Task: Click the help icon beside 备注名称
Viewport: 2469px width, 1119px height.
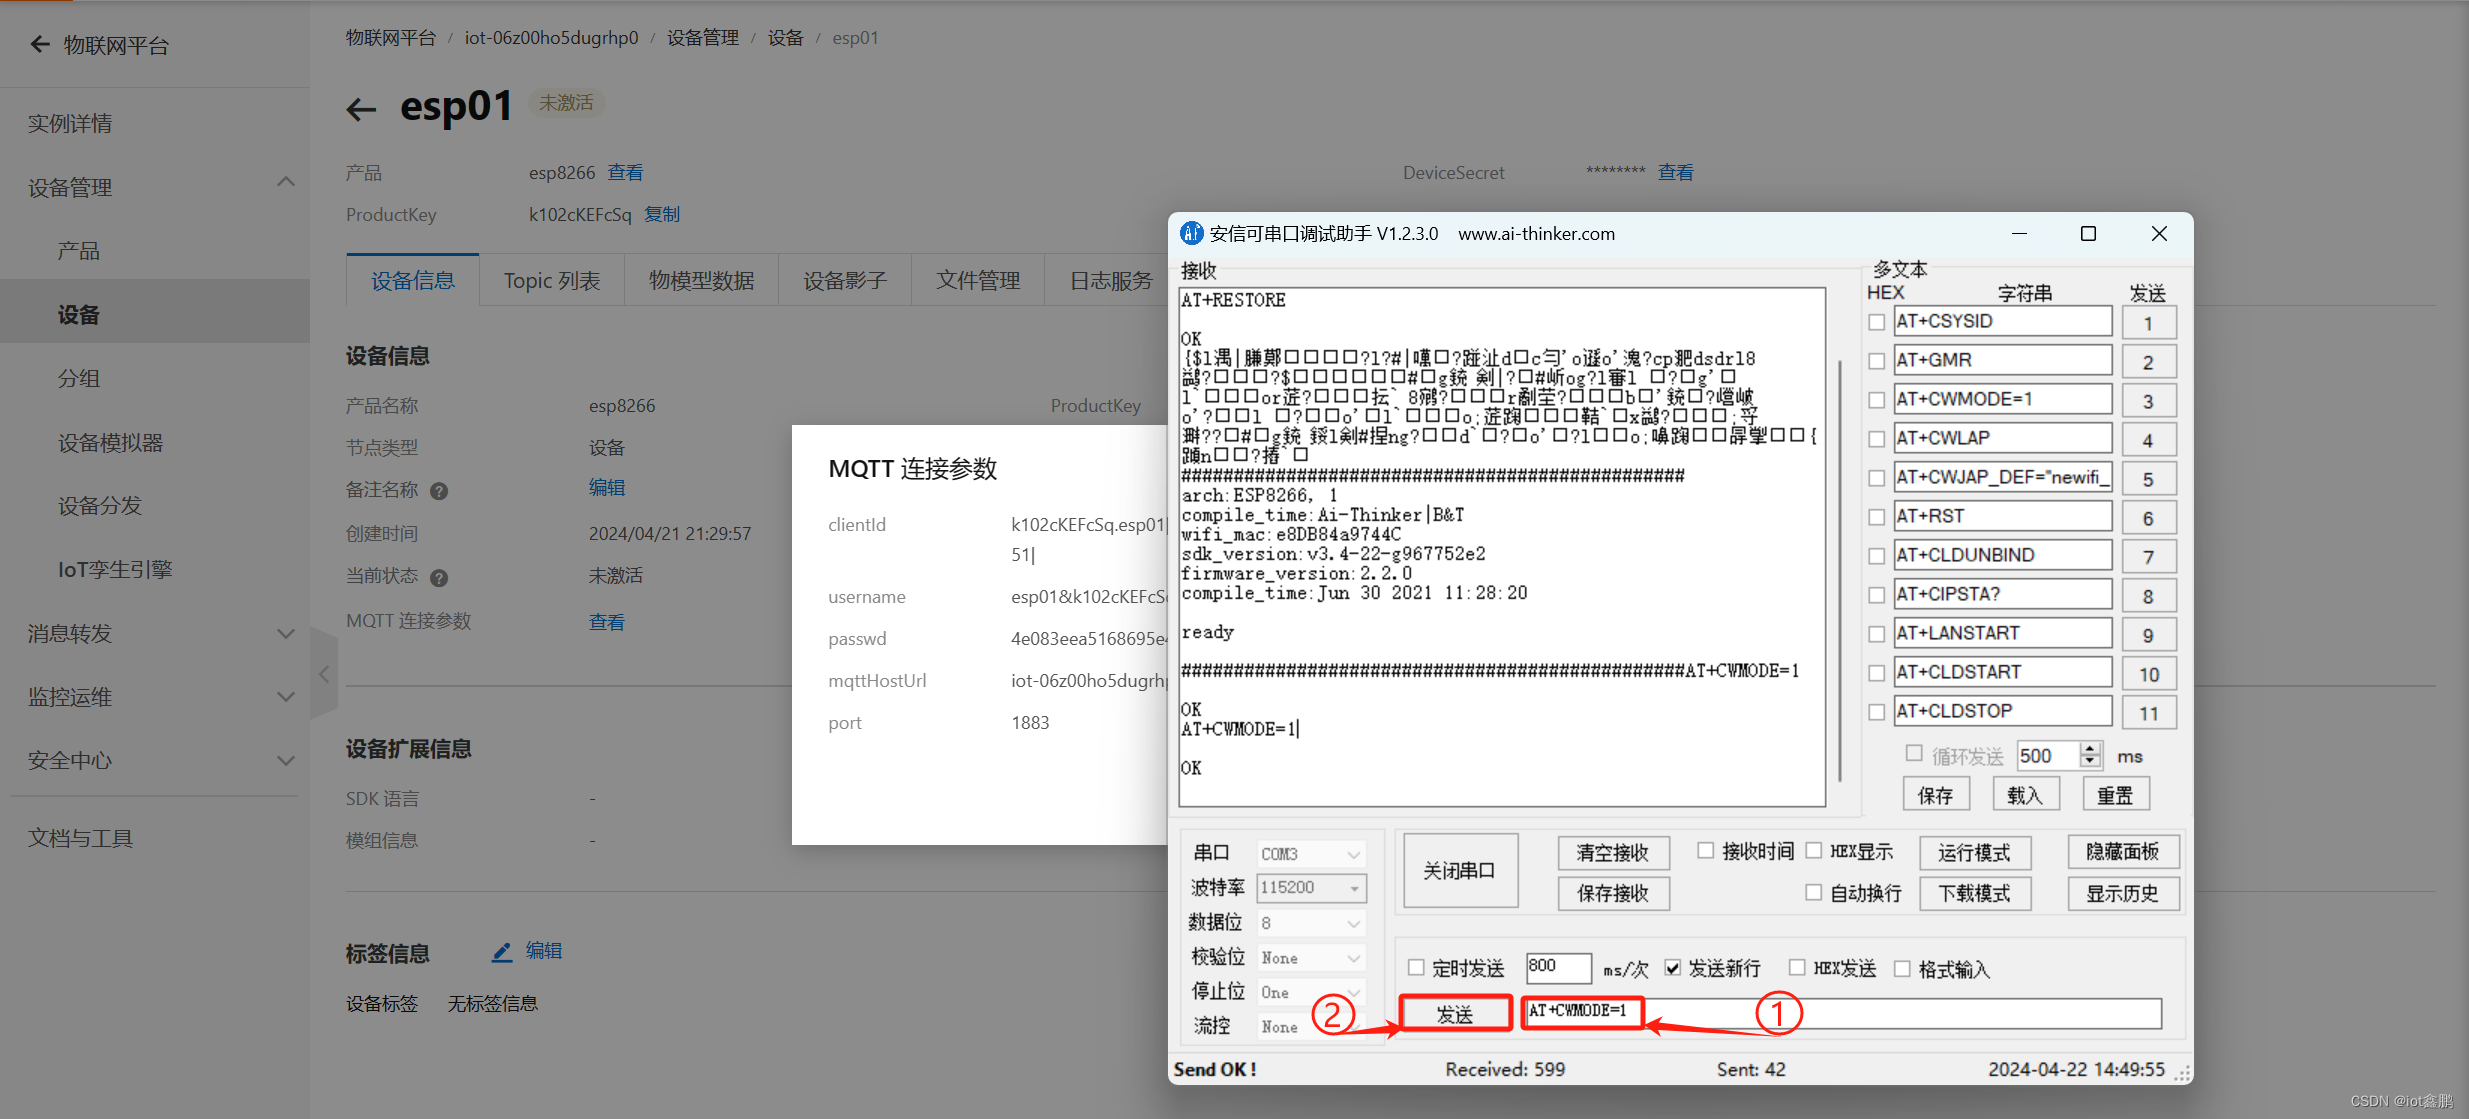Action: click(x=439, y=491)
